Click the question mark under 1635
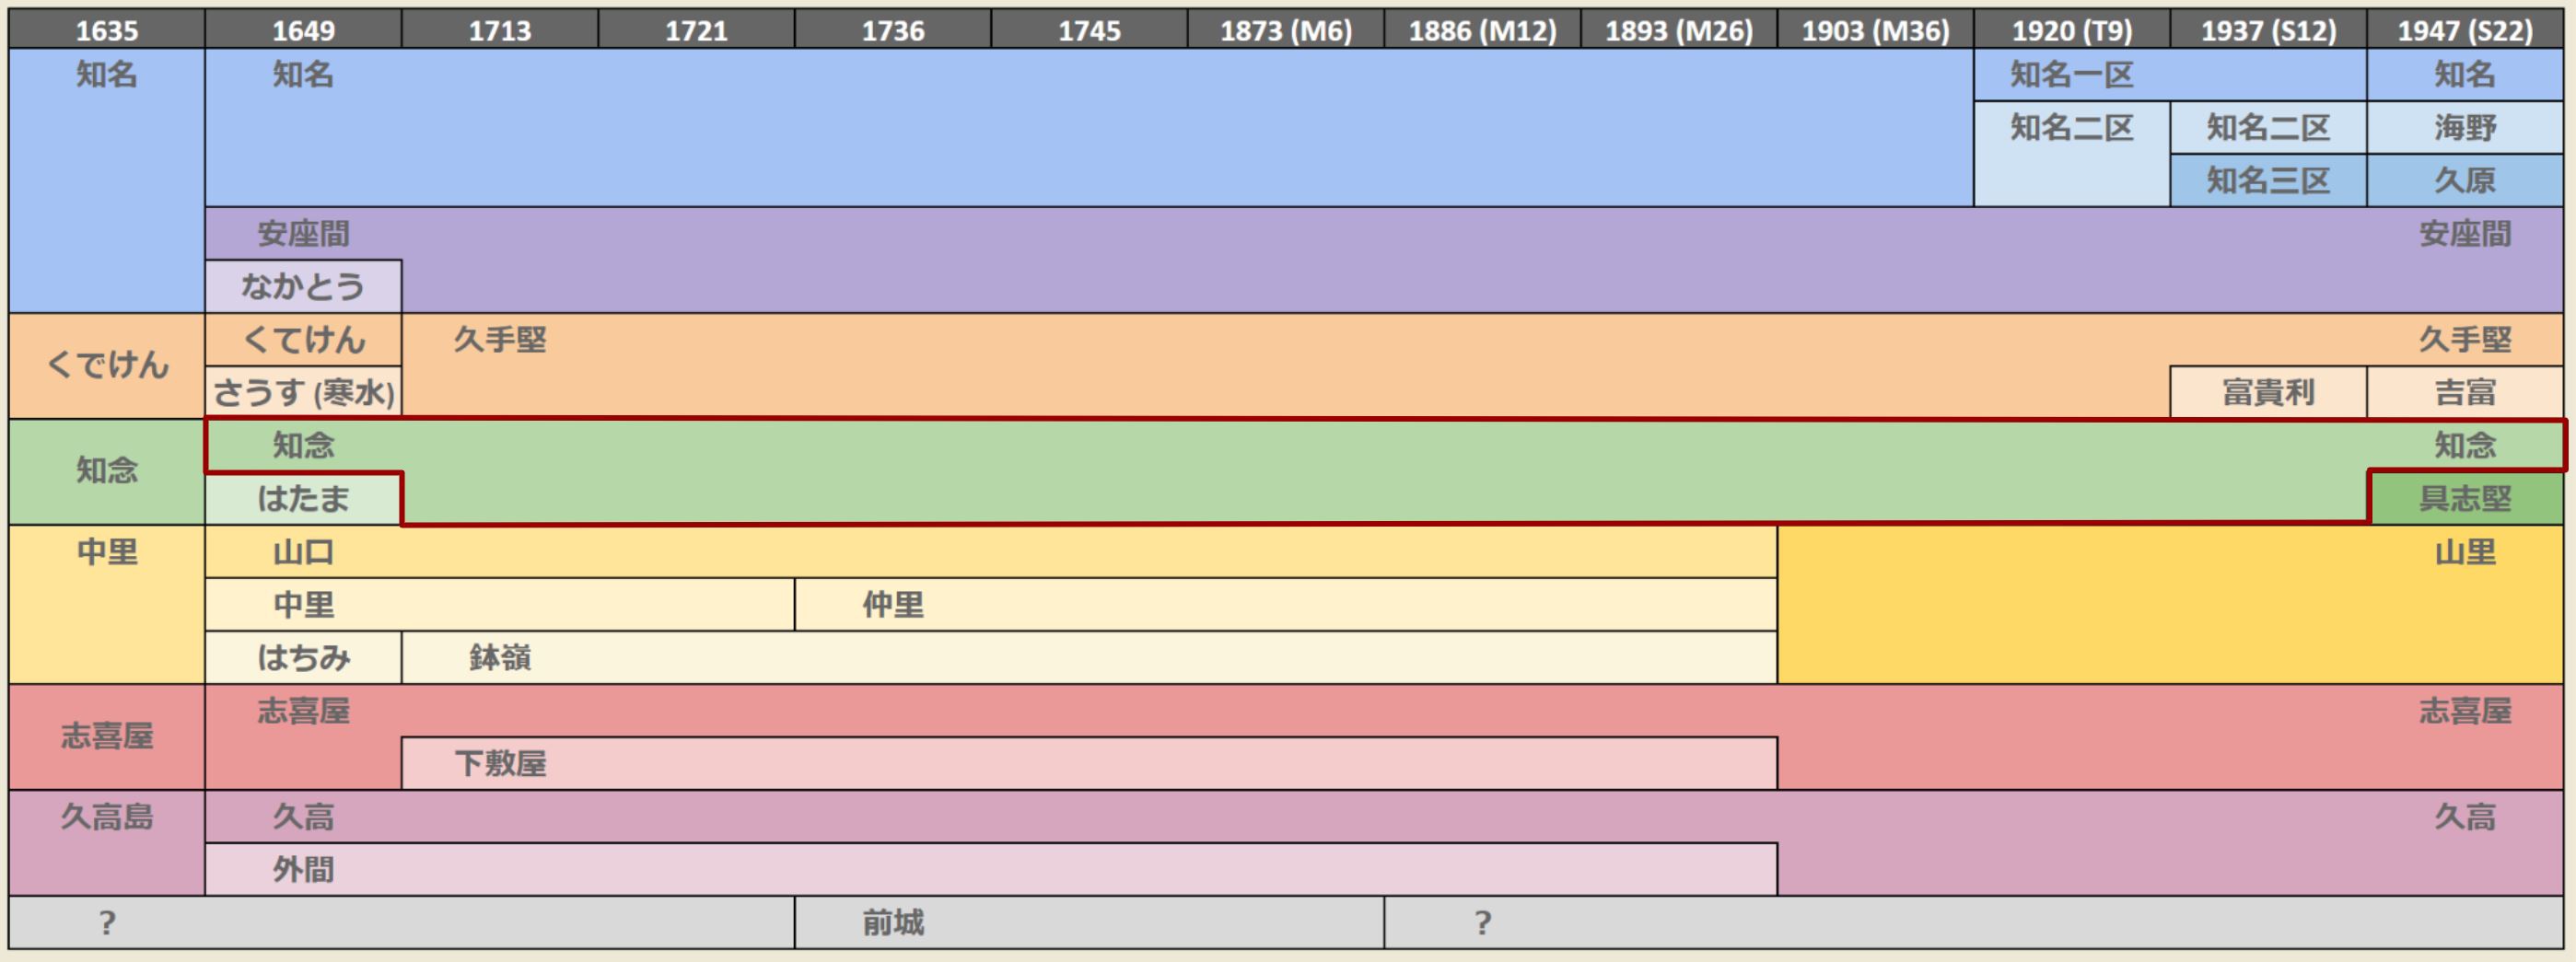Screen dimensions: 2576x962 pyautogui.click(x=107, y=923)
